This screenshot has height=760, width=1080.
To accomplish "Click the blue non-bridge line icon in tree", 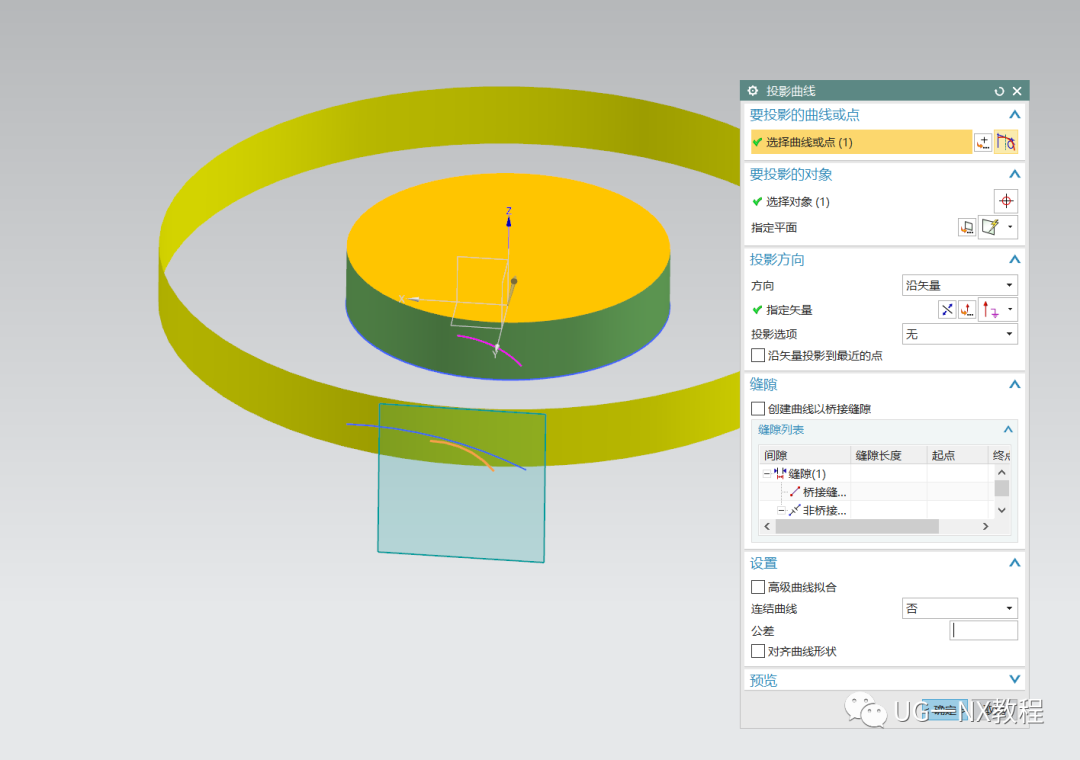I will pos(794,511).
